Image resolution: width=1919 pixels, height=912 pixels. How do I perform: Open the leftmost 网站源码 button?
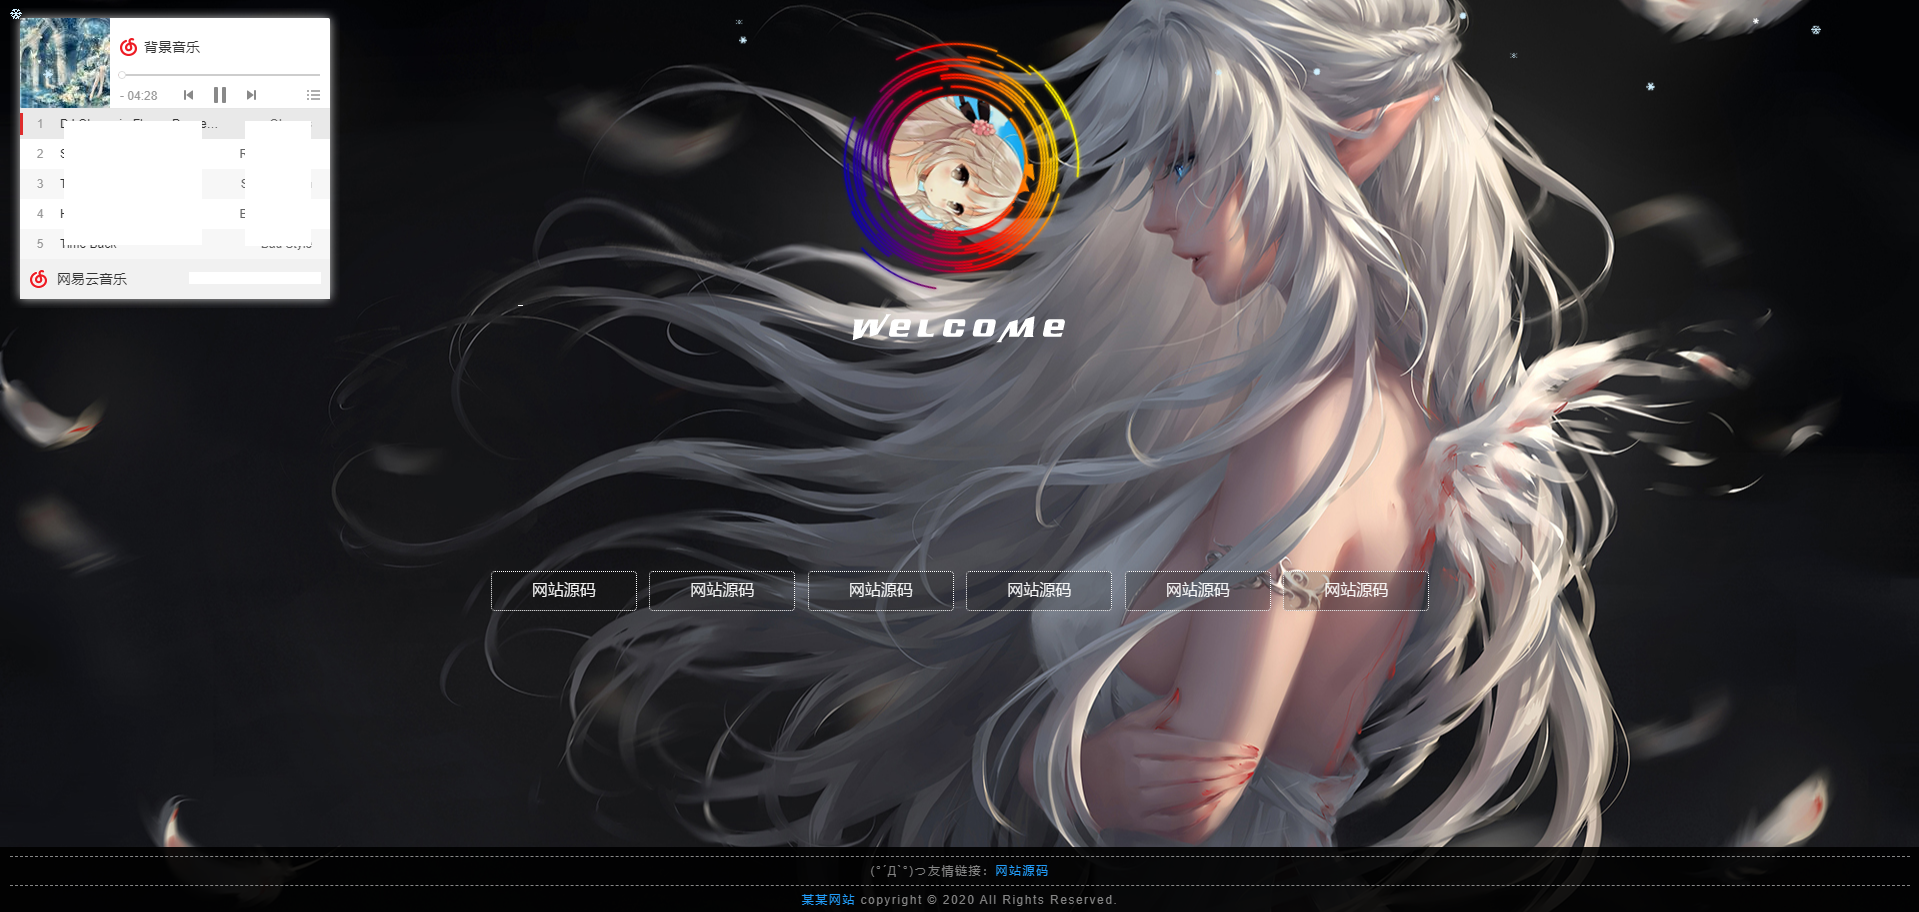click(x=564, y=591)
